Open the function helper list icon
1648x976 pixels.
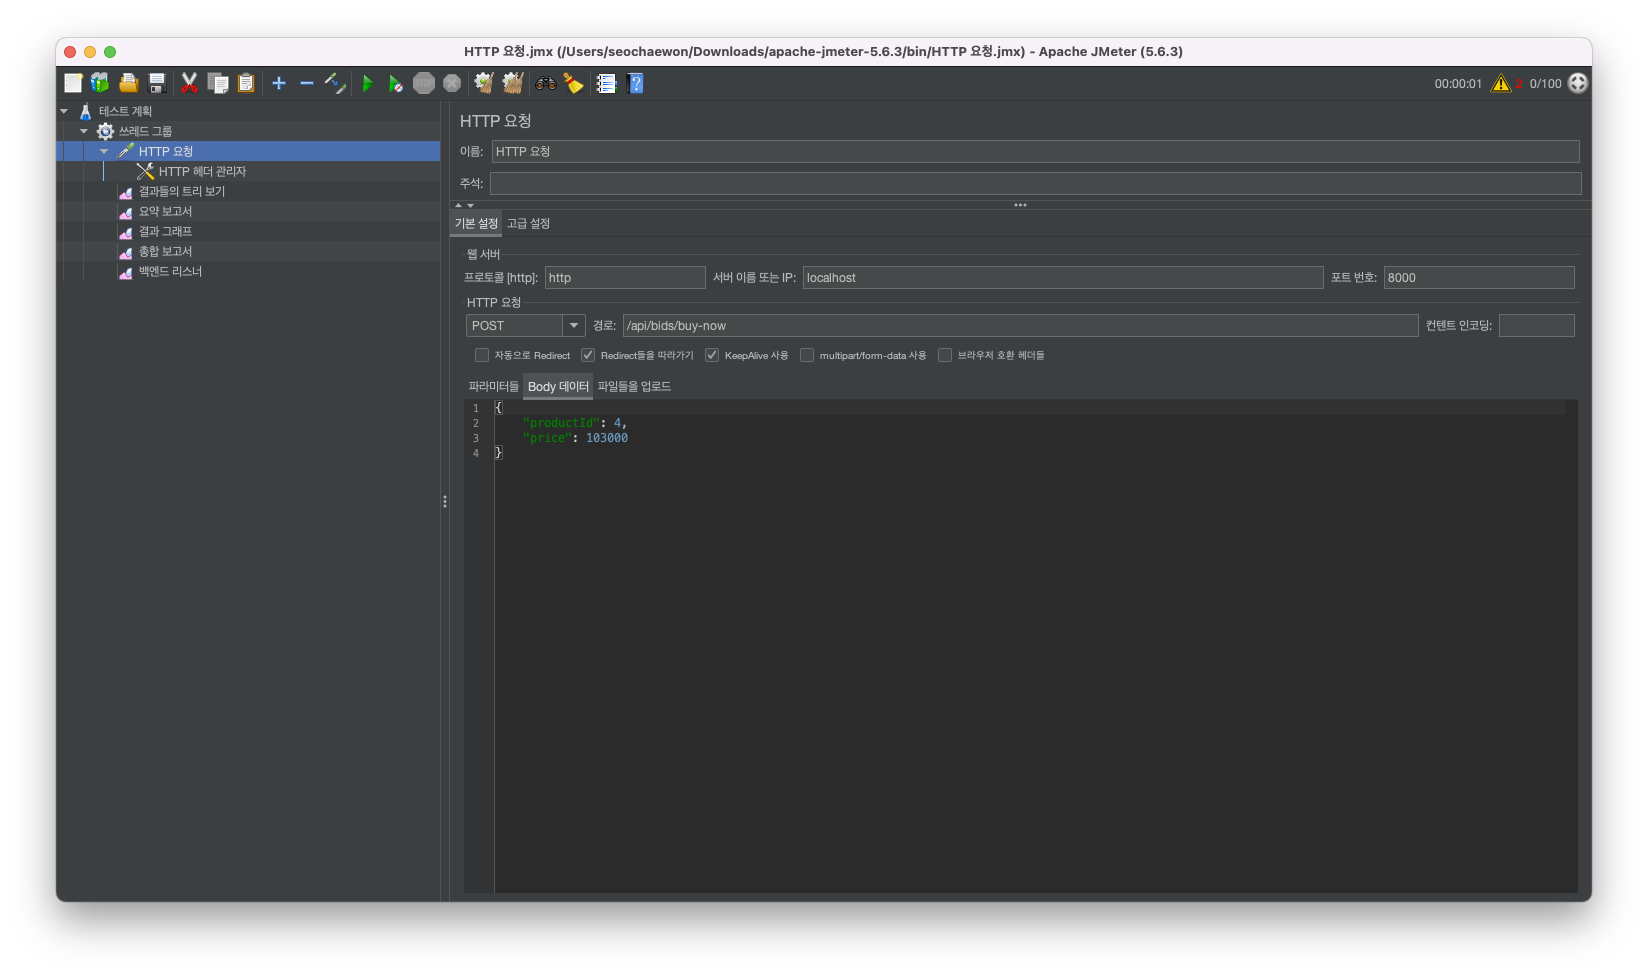(x=606, y=83)
